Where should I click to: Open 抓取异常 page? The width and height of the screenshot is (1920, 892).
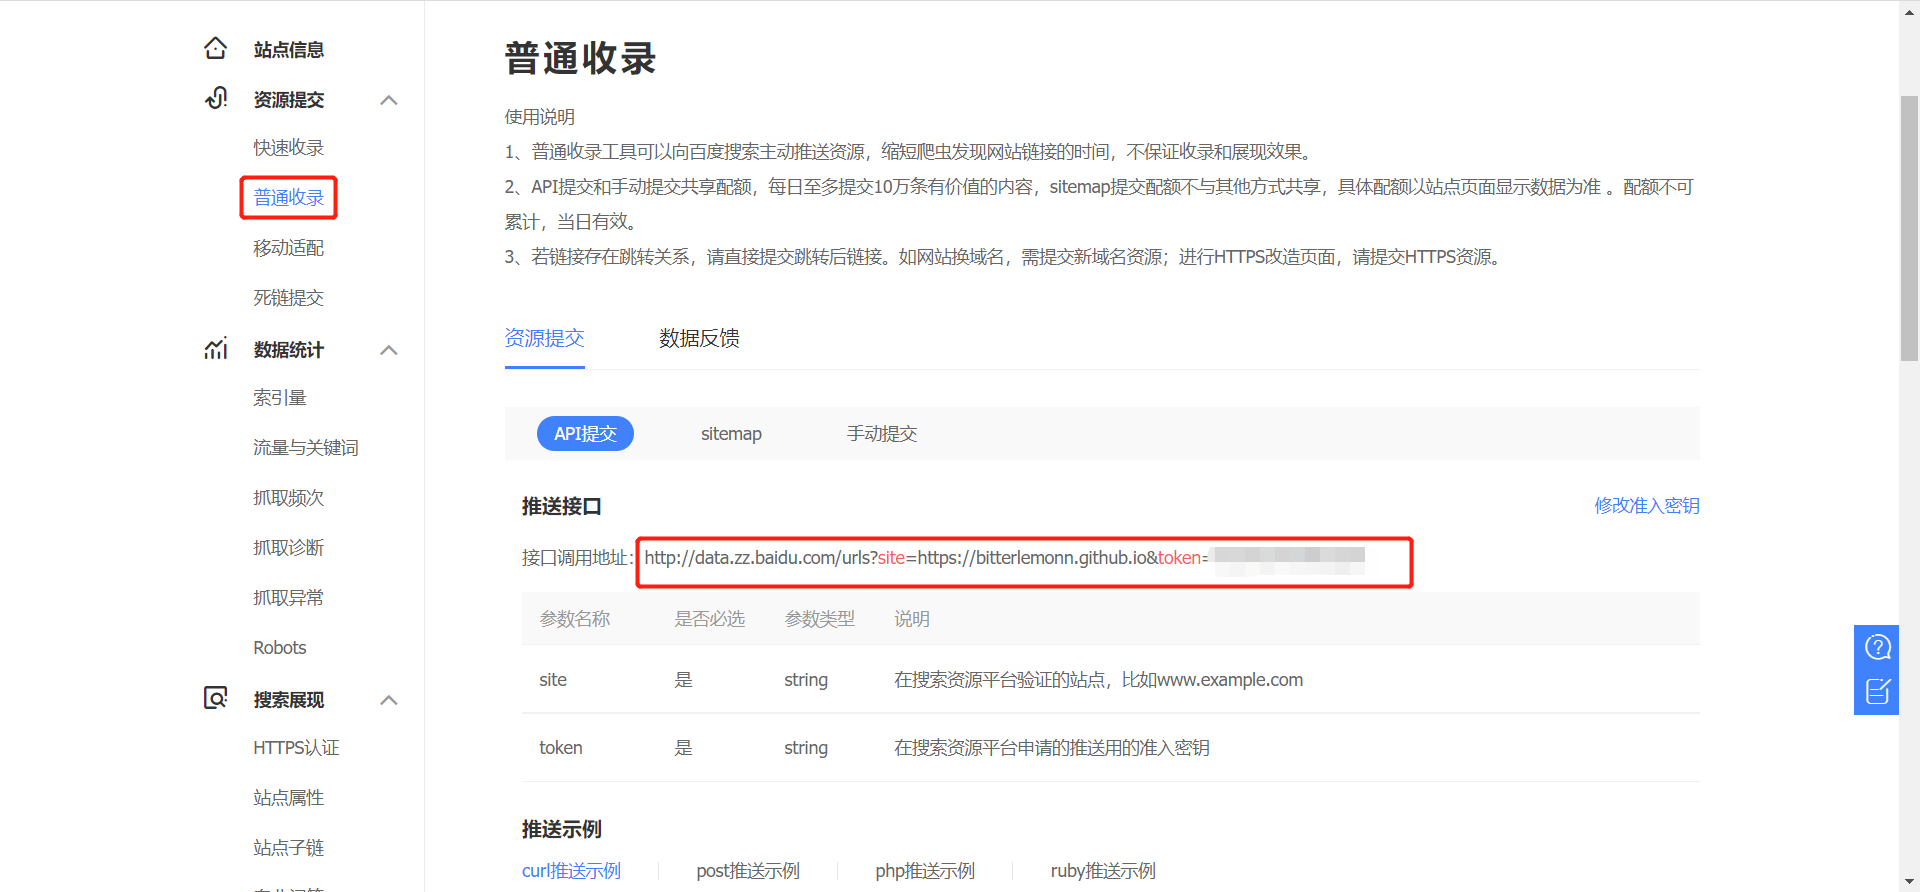288,598
